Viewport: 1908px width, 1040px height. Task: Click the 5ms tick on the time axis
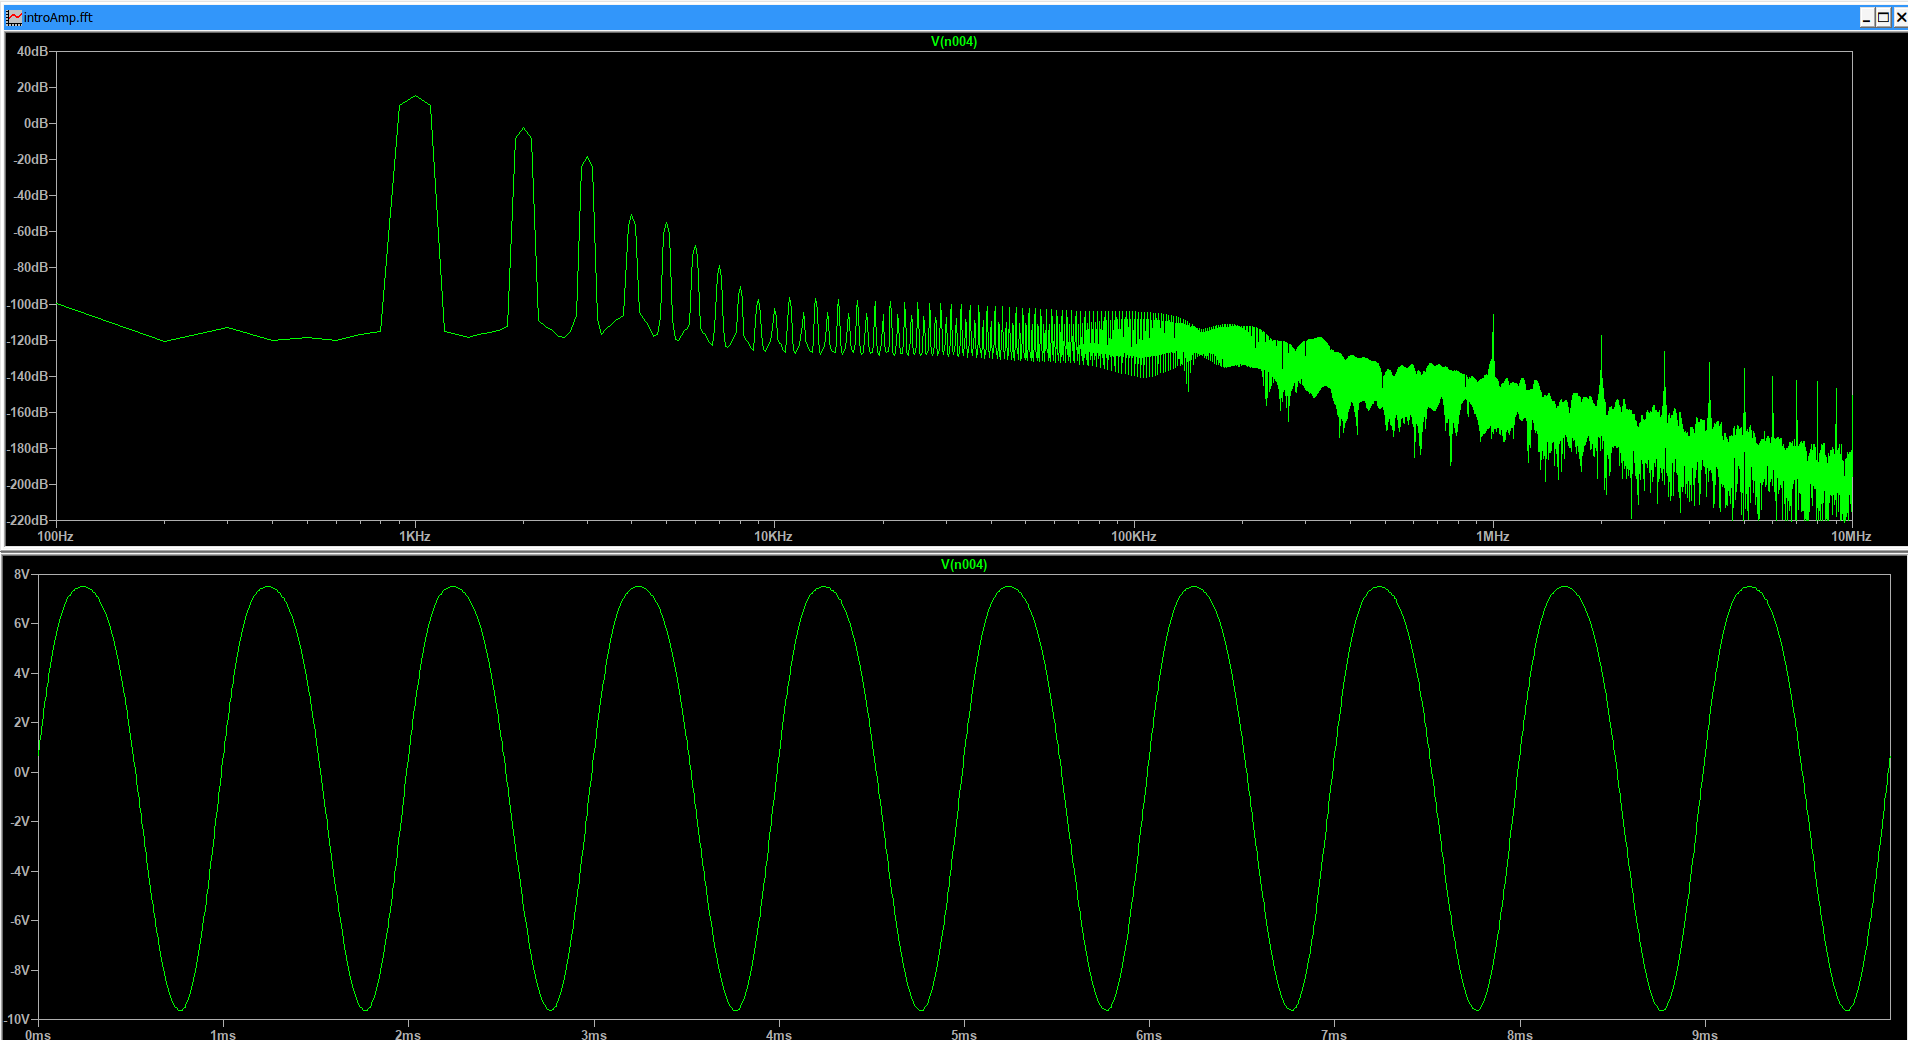click(x=963, y=1034)
